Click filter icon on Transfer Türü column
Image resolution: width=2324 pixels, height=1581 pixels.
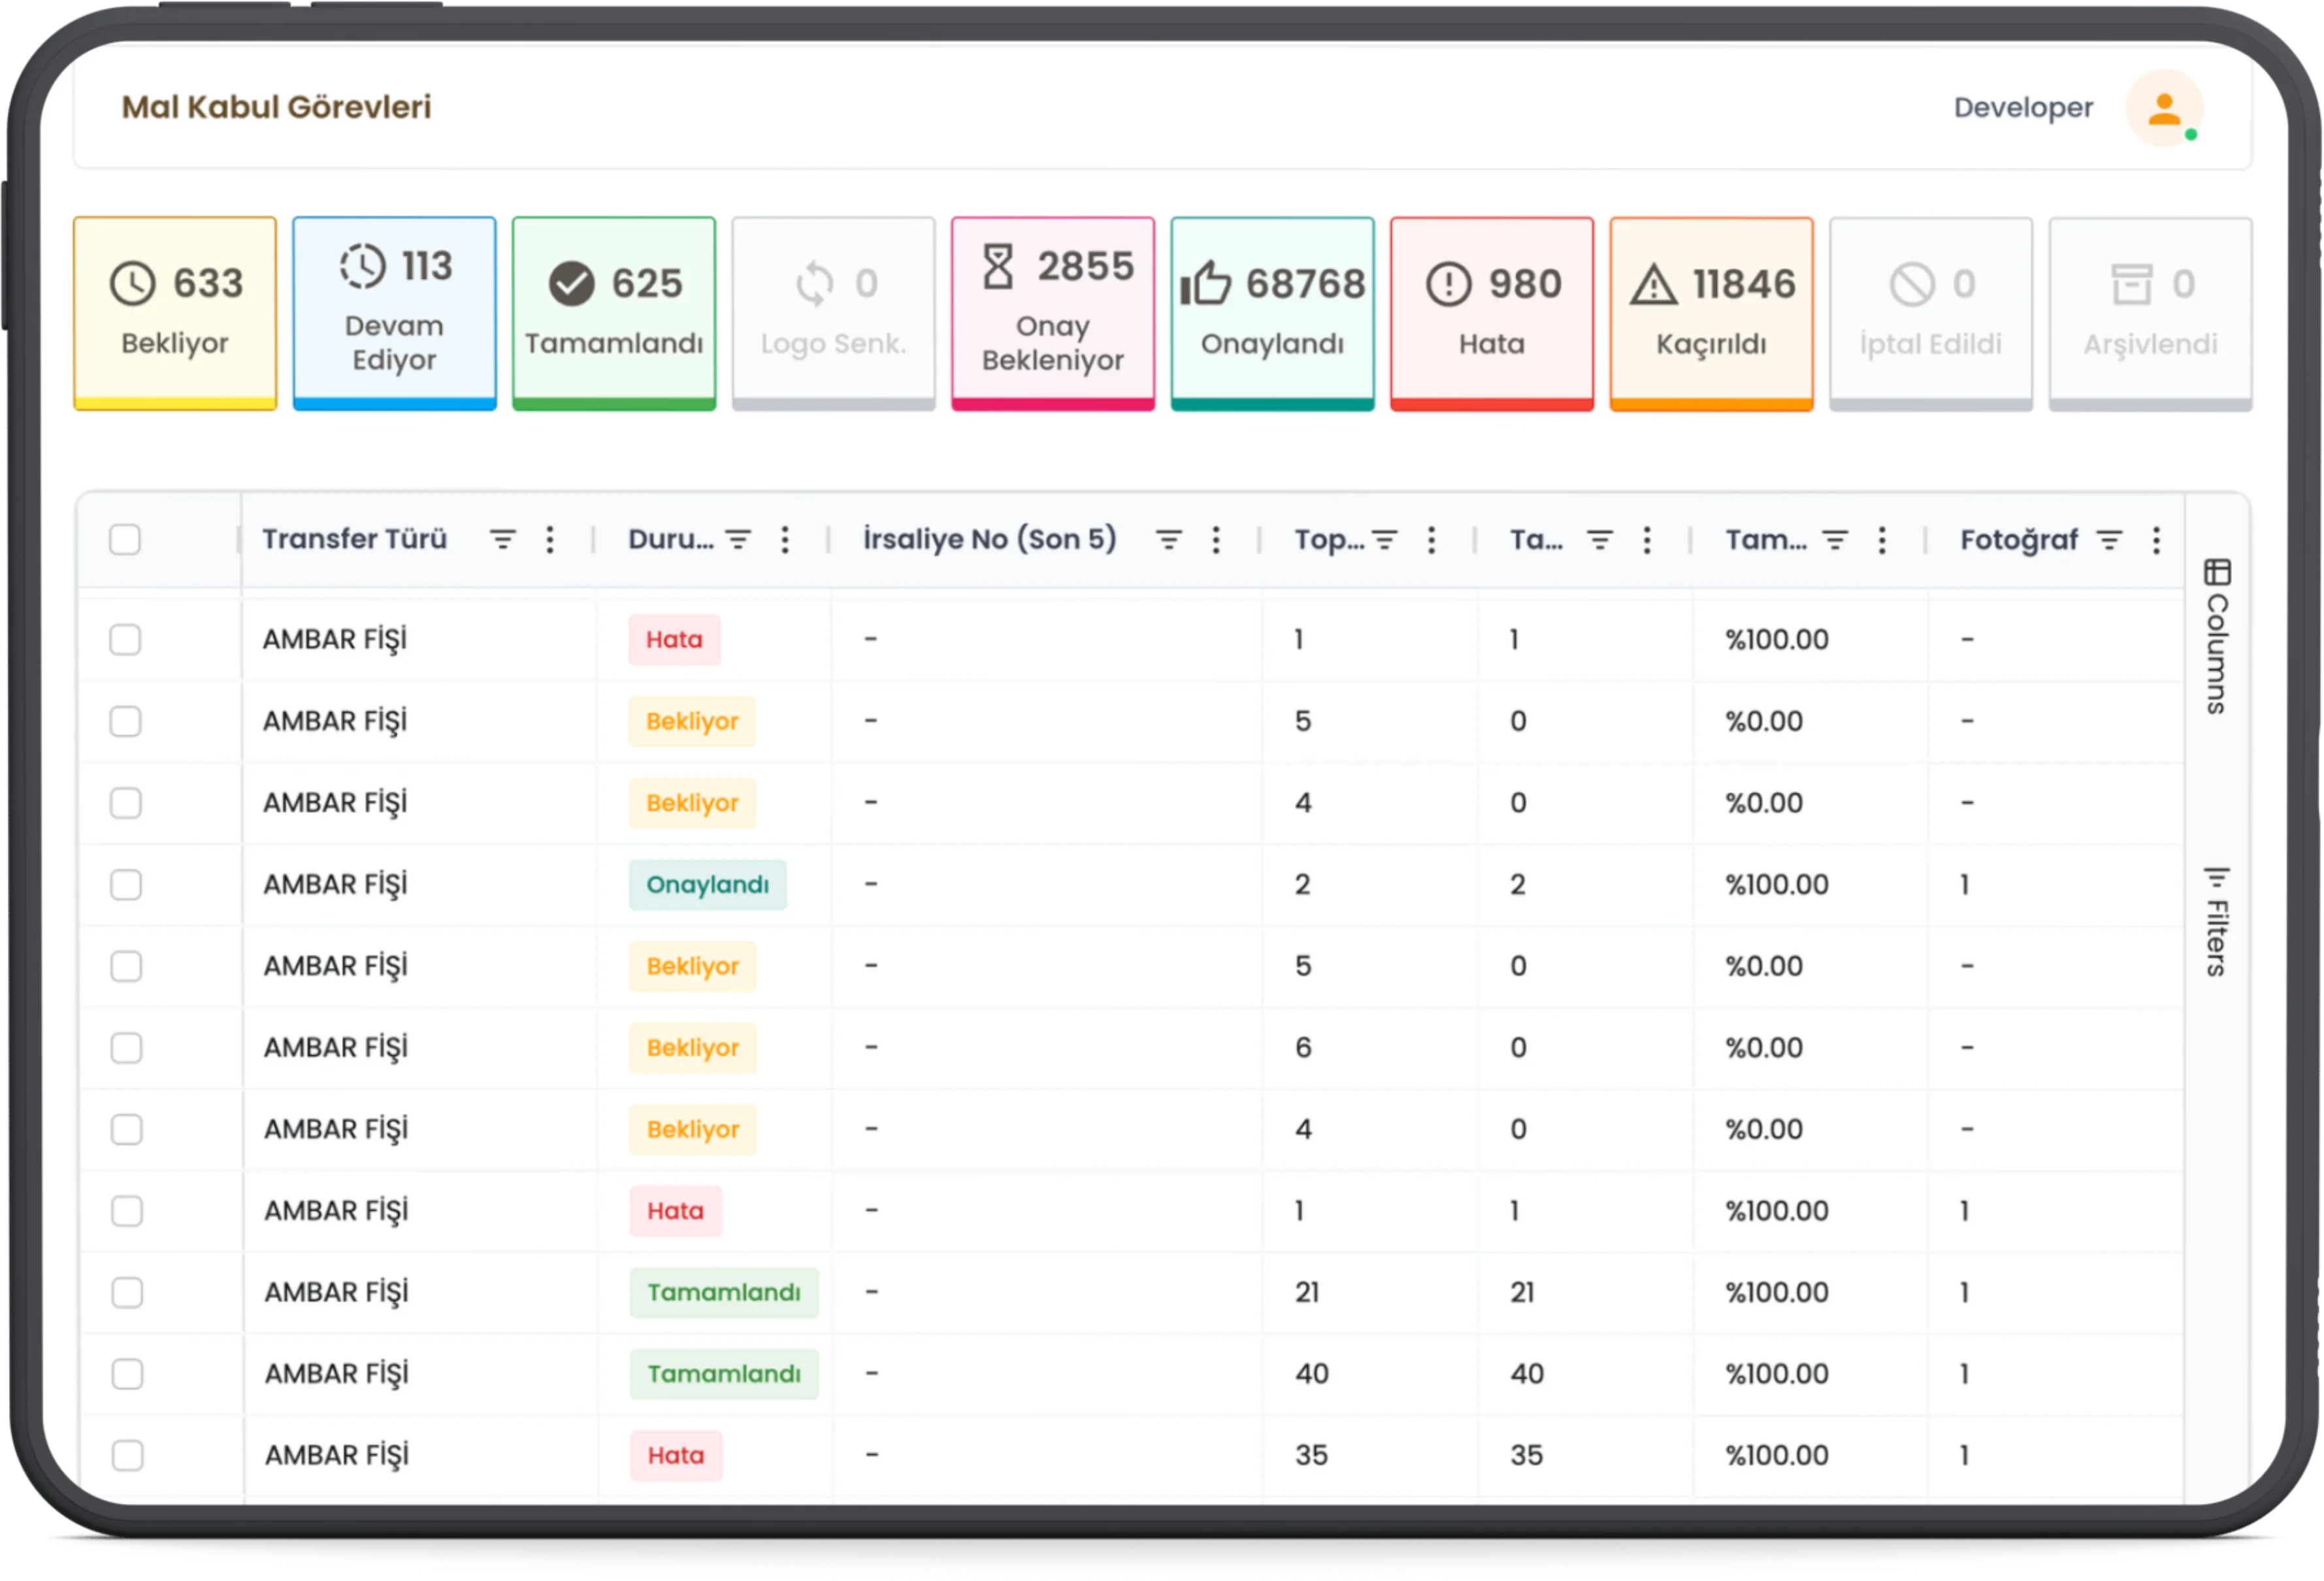502,540
